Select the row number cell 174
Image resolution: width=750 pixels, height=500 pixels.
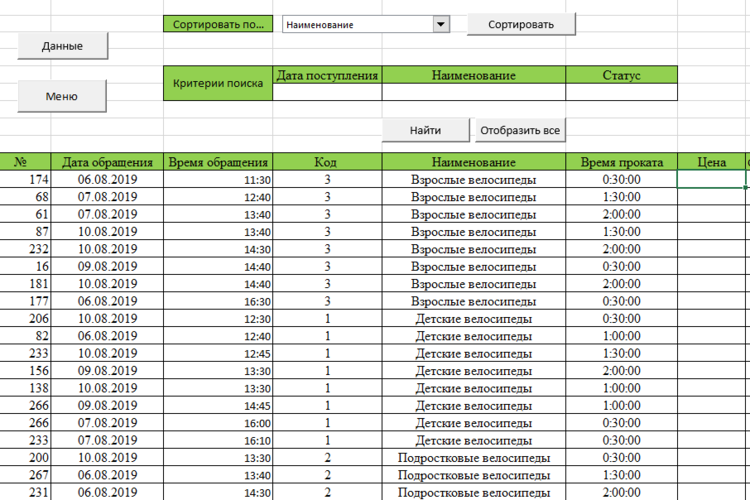point(25,179)
